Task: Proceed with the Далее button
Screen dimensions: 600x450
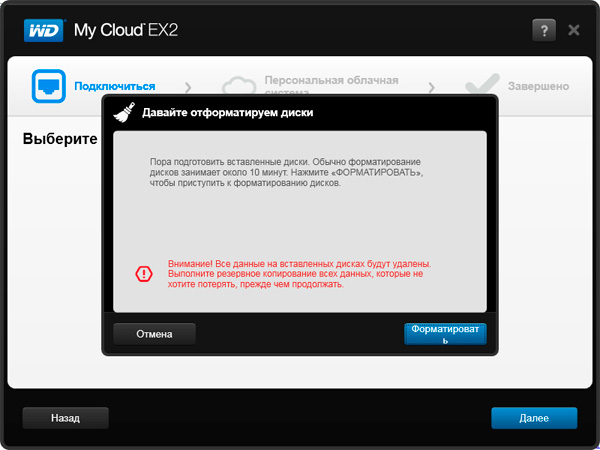Action: 534,417
